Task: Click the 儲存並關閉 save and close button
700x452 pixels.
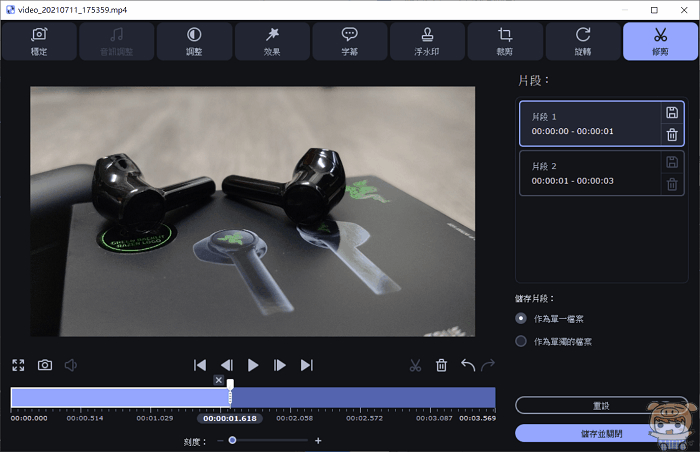Action: pos(601,433)
